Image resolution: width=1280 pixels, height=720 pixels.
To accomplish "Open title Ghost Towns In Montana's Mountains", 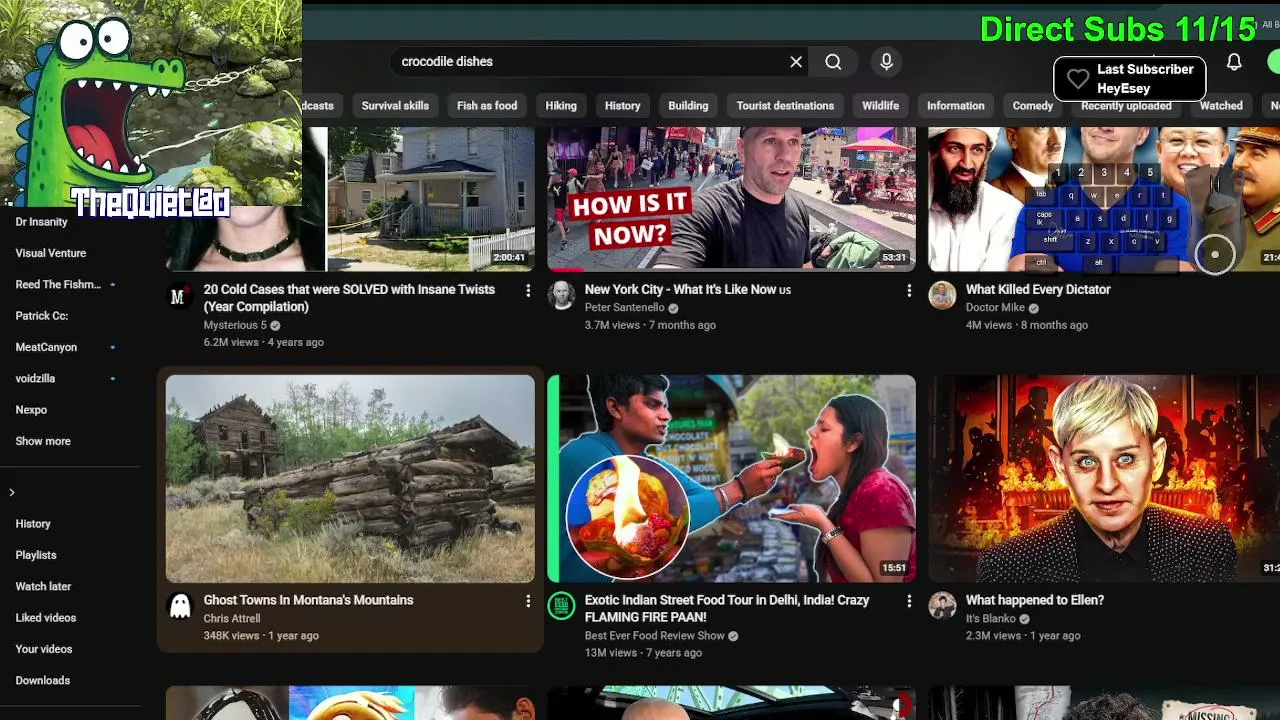I will 308,601.
